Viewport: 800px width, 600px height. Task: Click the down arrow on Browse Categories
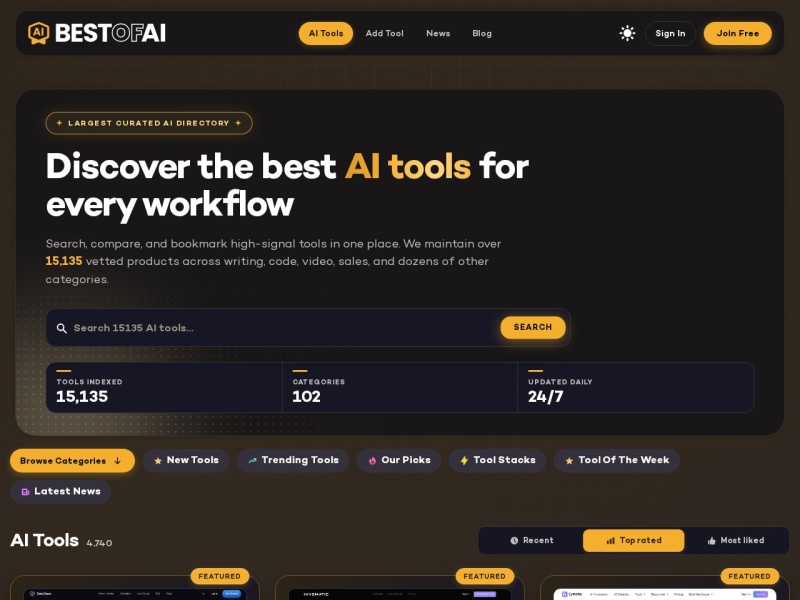[x=118, y=461]
